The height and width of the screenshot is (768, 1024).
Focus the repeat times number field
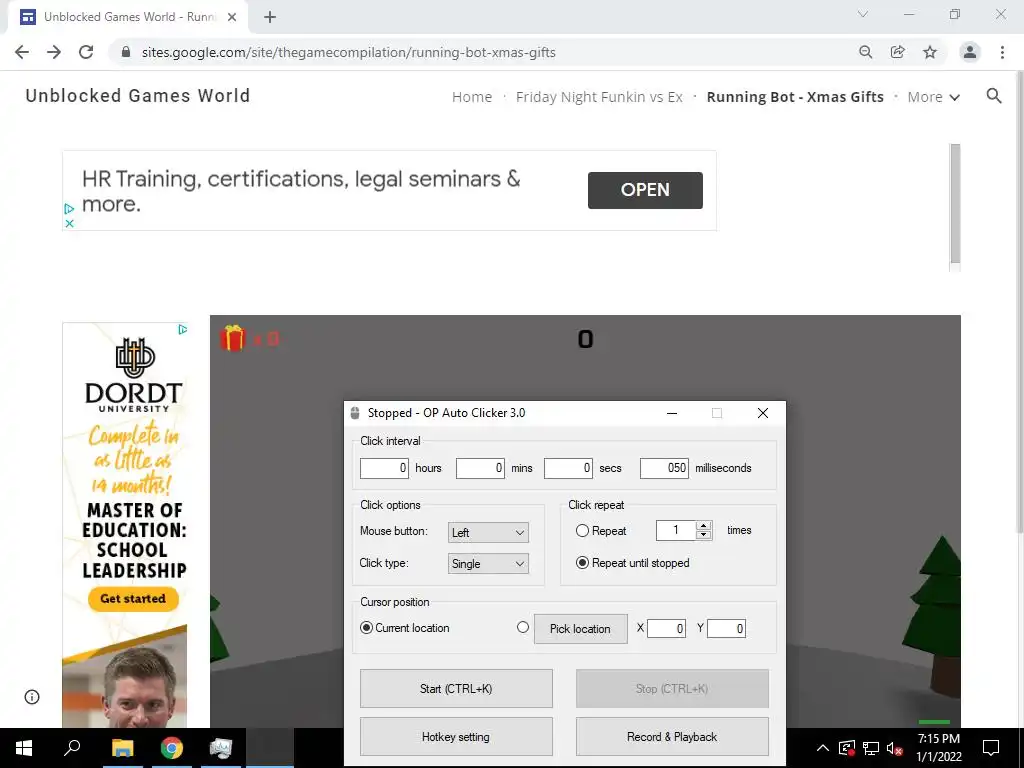(676, 530)
